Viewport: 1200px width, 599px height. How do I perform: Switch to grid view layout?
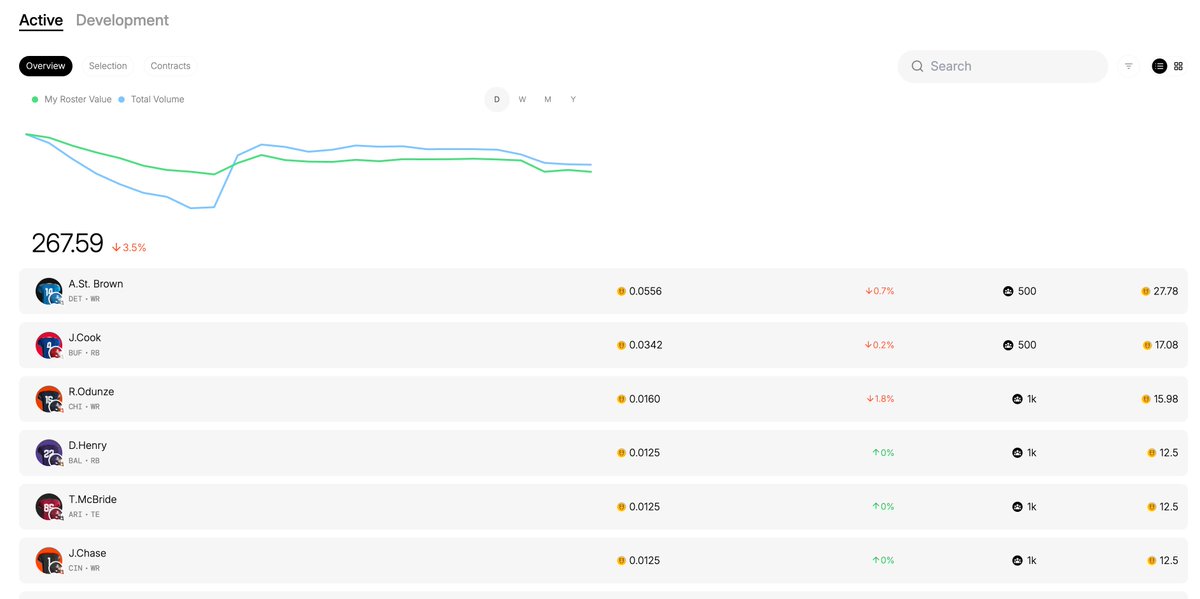coord(1178,66)
